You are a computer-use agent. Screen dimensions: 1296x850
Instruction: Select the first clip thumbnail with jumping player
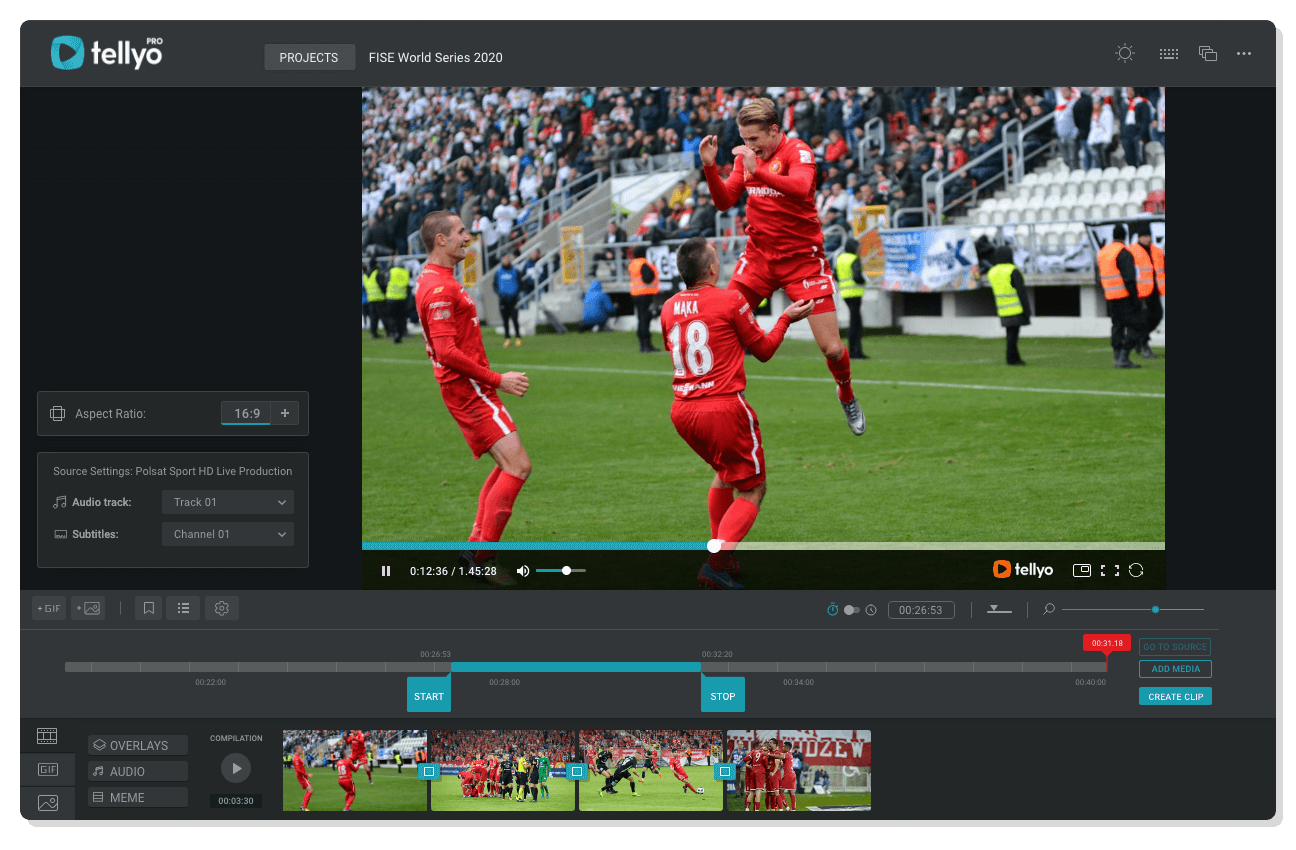click(x=355, y=770)
